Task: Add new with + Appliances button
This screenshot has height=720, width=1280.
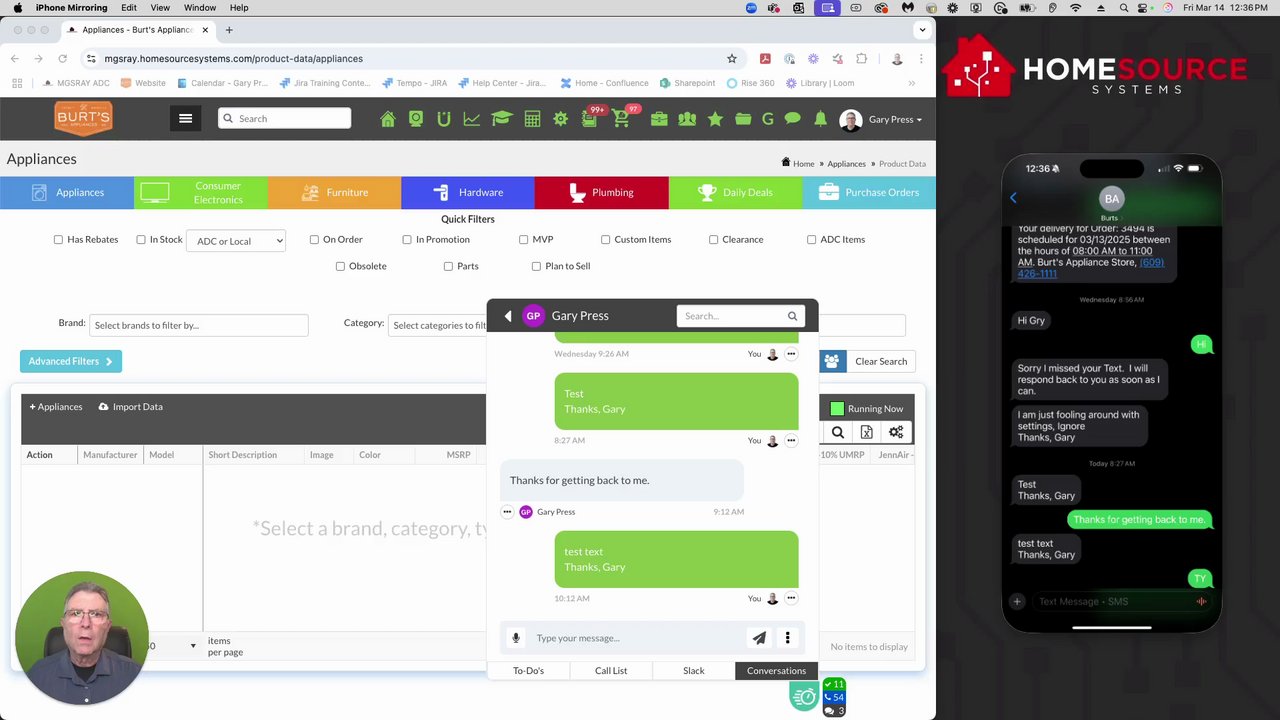Action: coord(56,407)
